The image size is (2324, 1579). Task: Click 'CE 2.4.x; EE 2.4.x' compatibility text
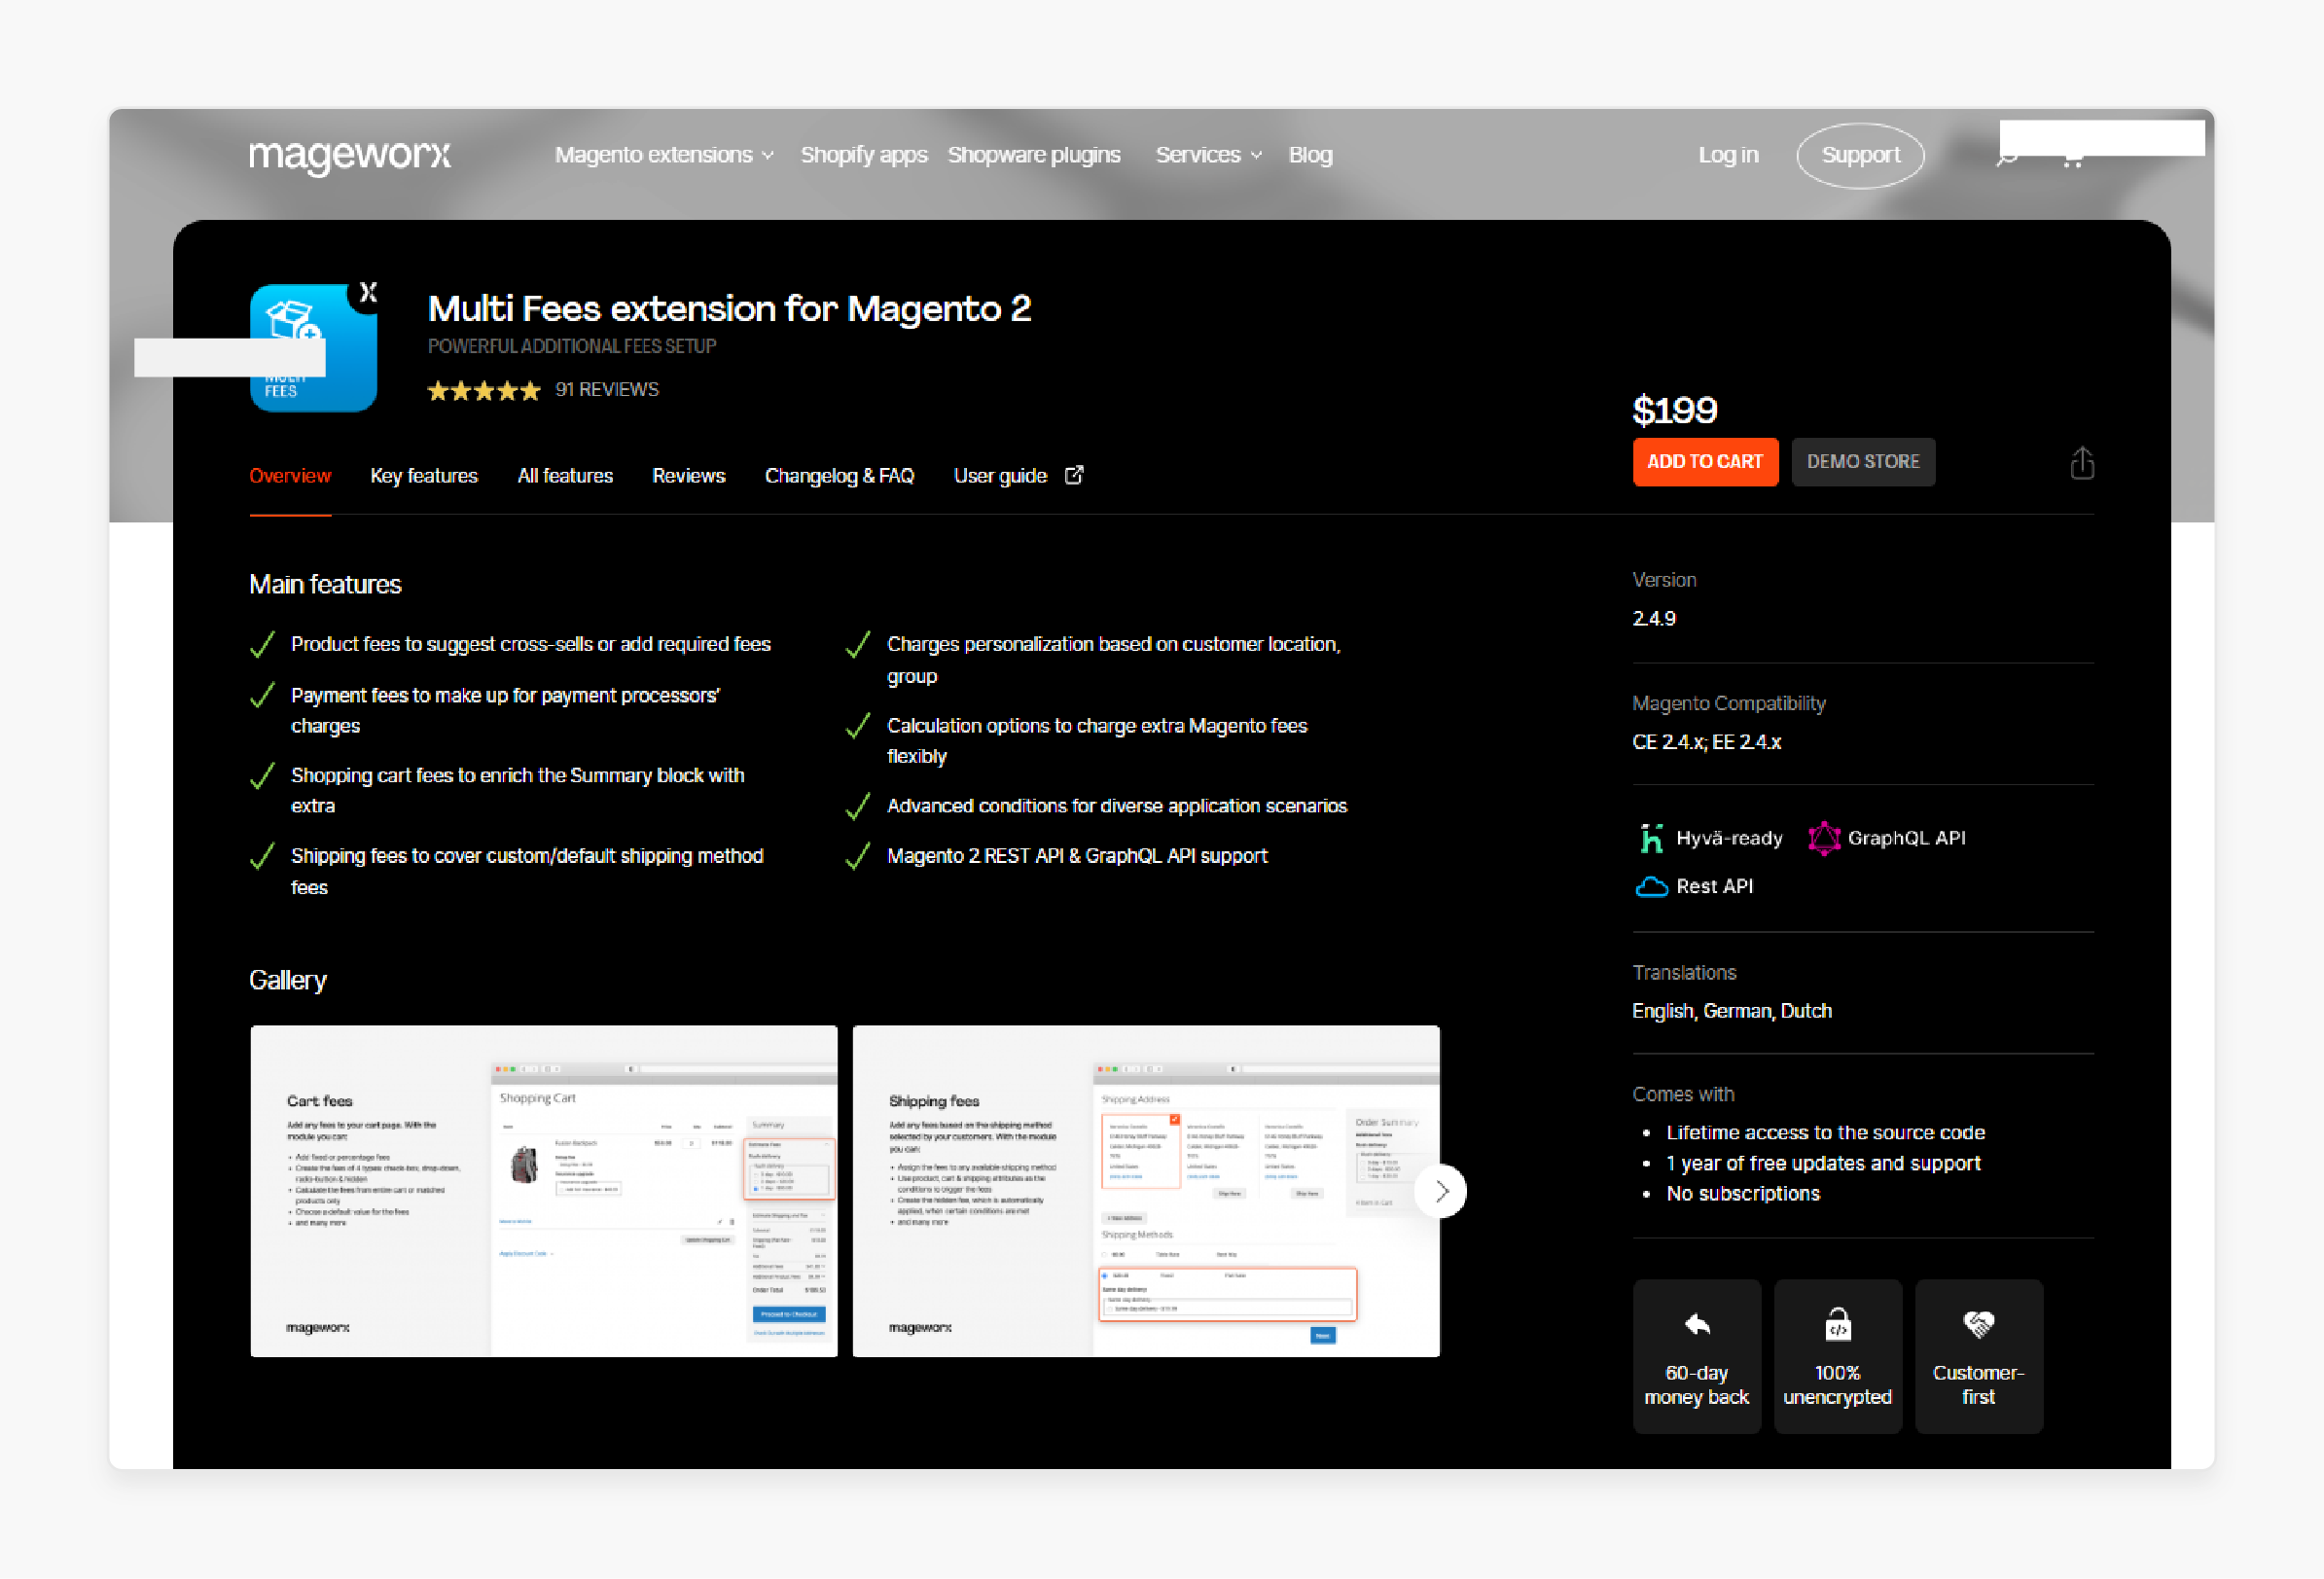(1706, 742)
